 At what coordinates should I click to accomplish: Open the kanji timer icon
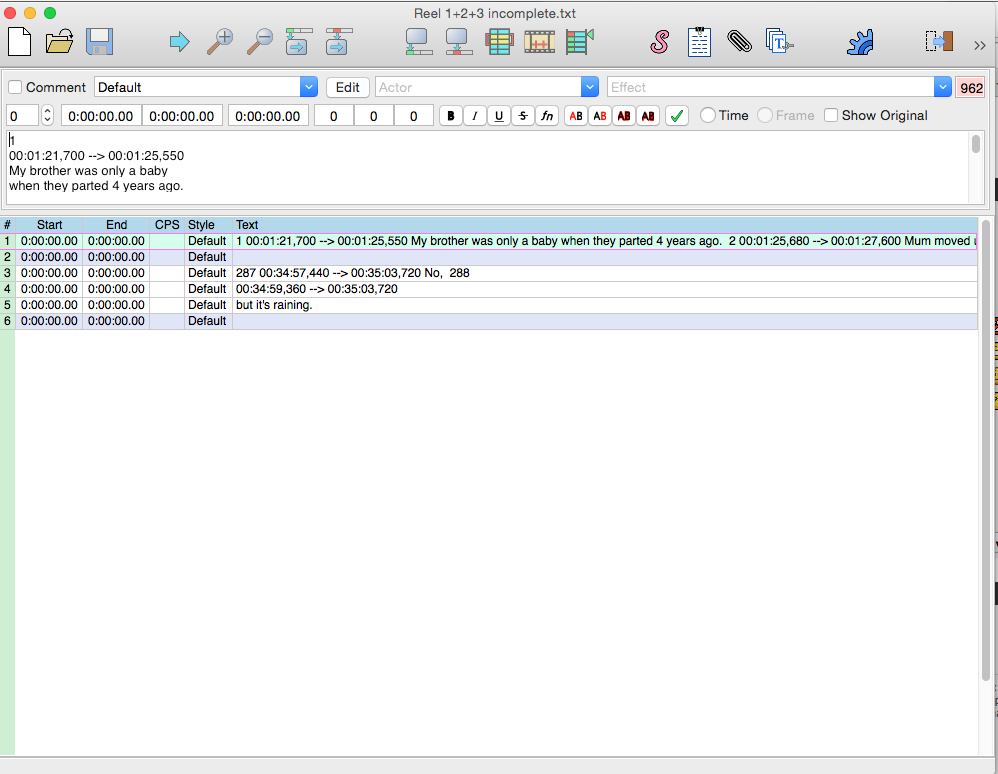click(x=579, y=42)
